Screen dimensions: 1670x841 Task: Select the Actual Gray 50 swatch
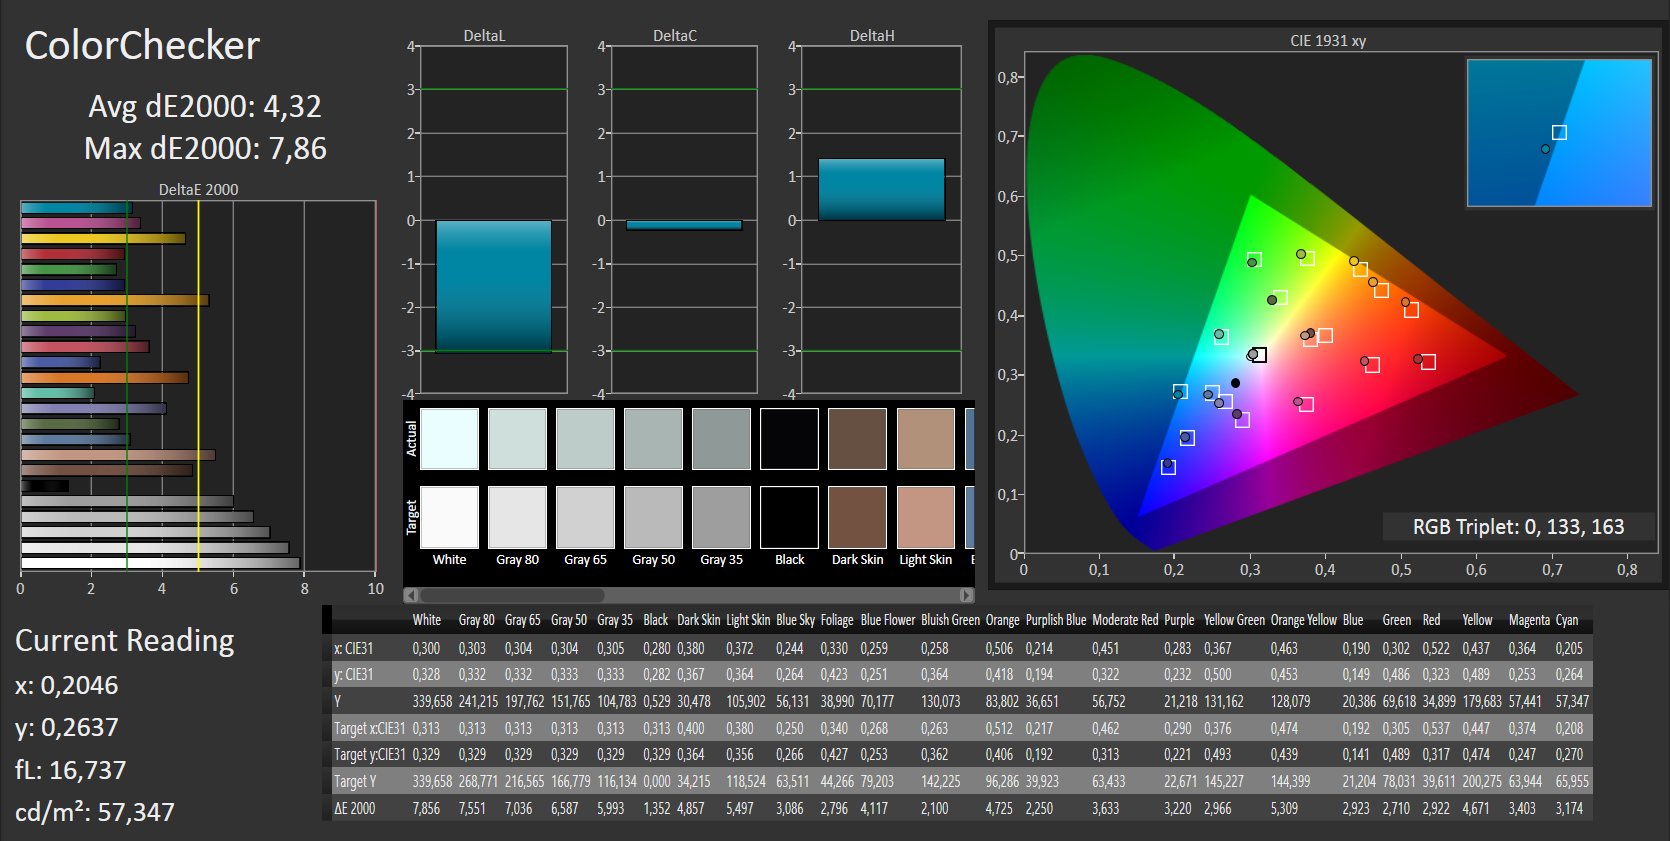653,439
